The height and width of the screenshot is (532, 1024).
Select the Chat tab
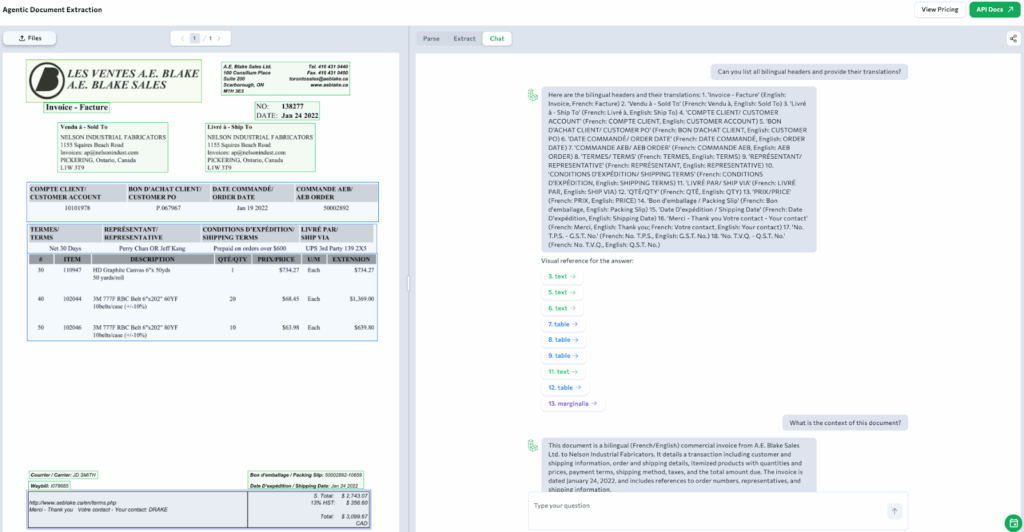496,38
